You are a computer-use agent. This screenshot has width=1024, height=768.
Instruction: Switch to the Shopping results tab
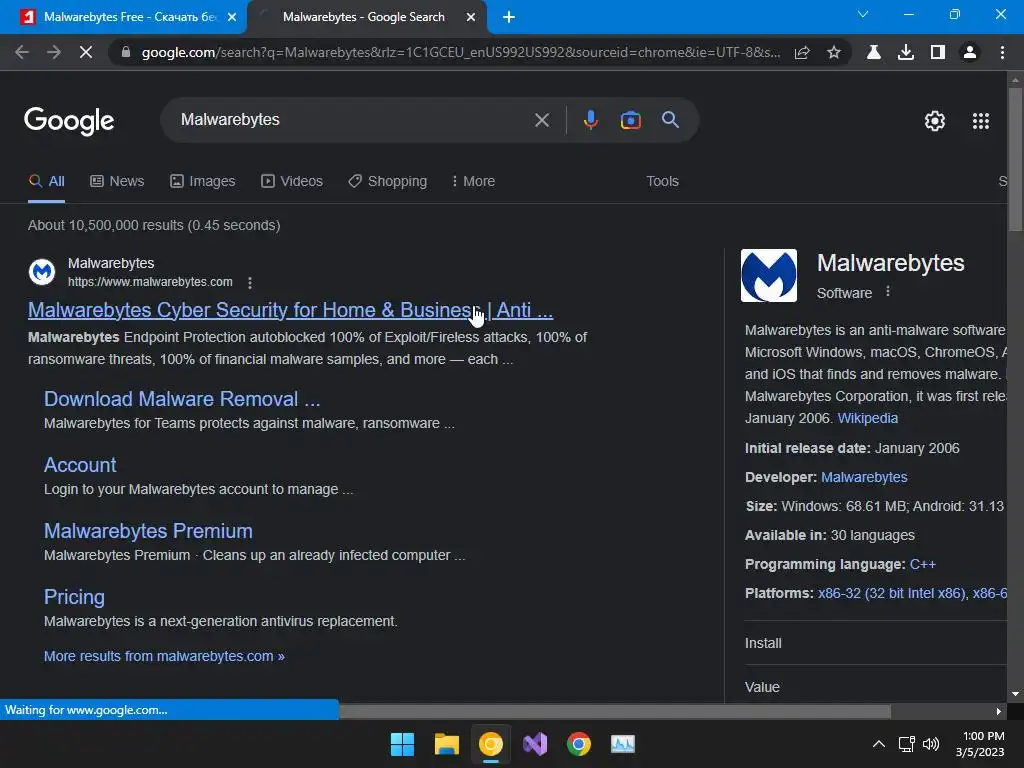387,181
